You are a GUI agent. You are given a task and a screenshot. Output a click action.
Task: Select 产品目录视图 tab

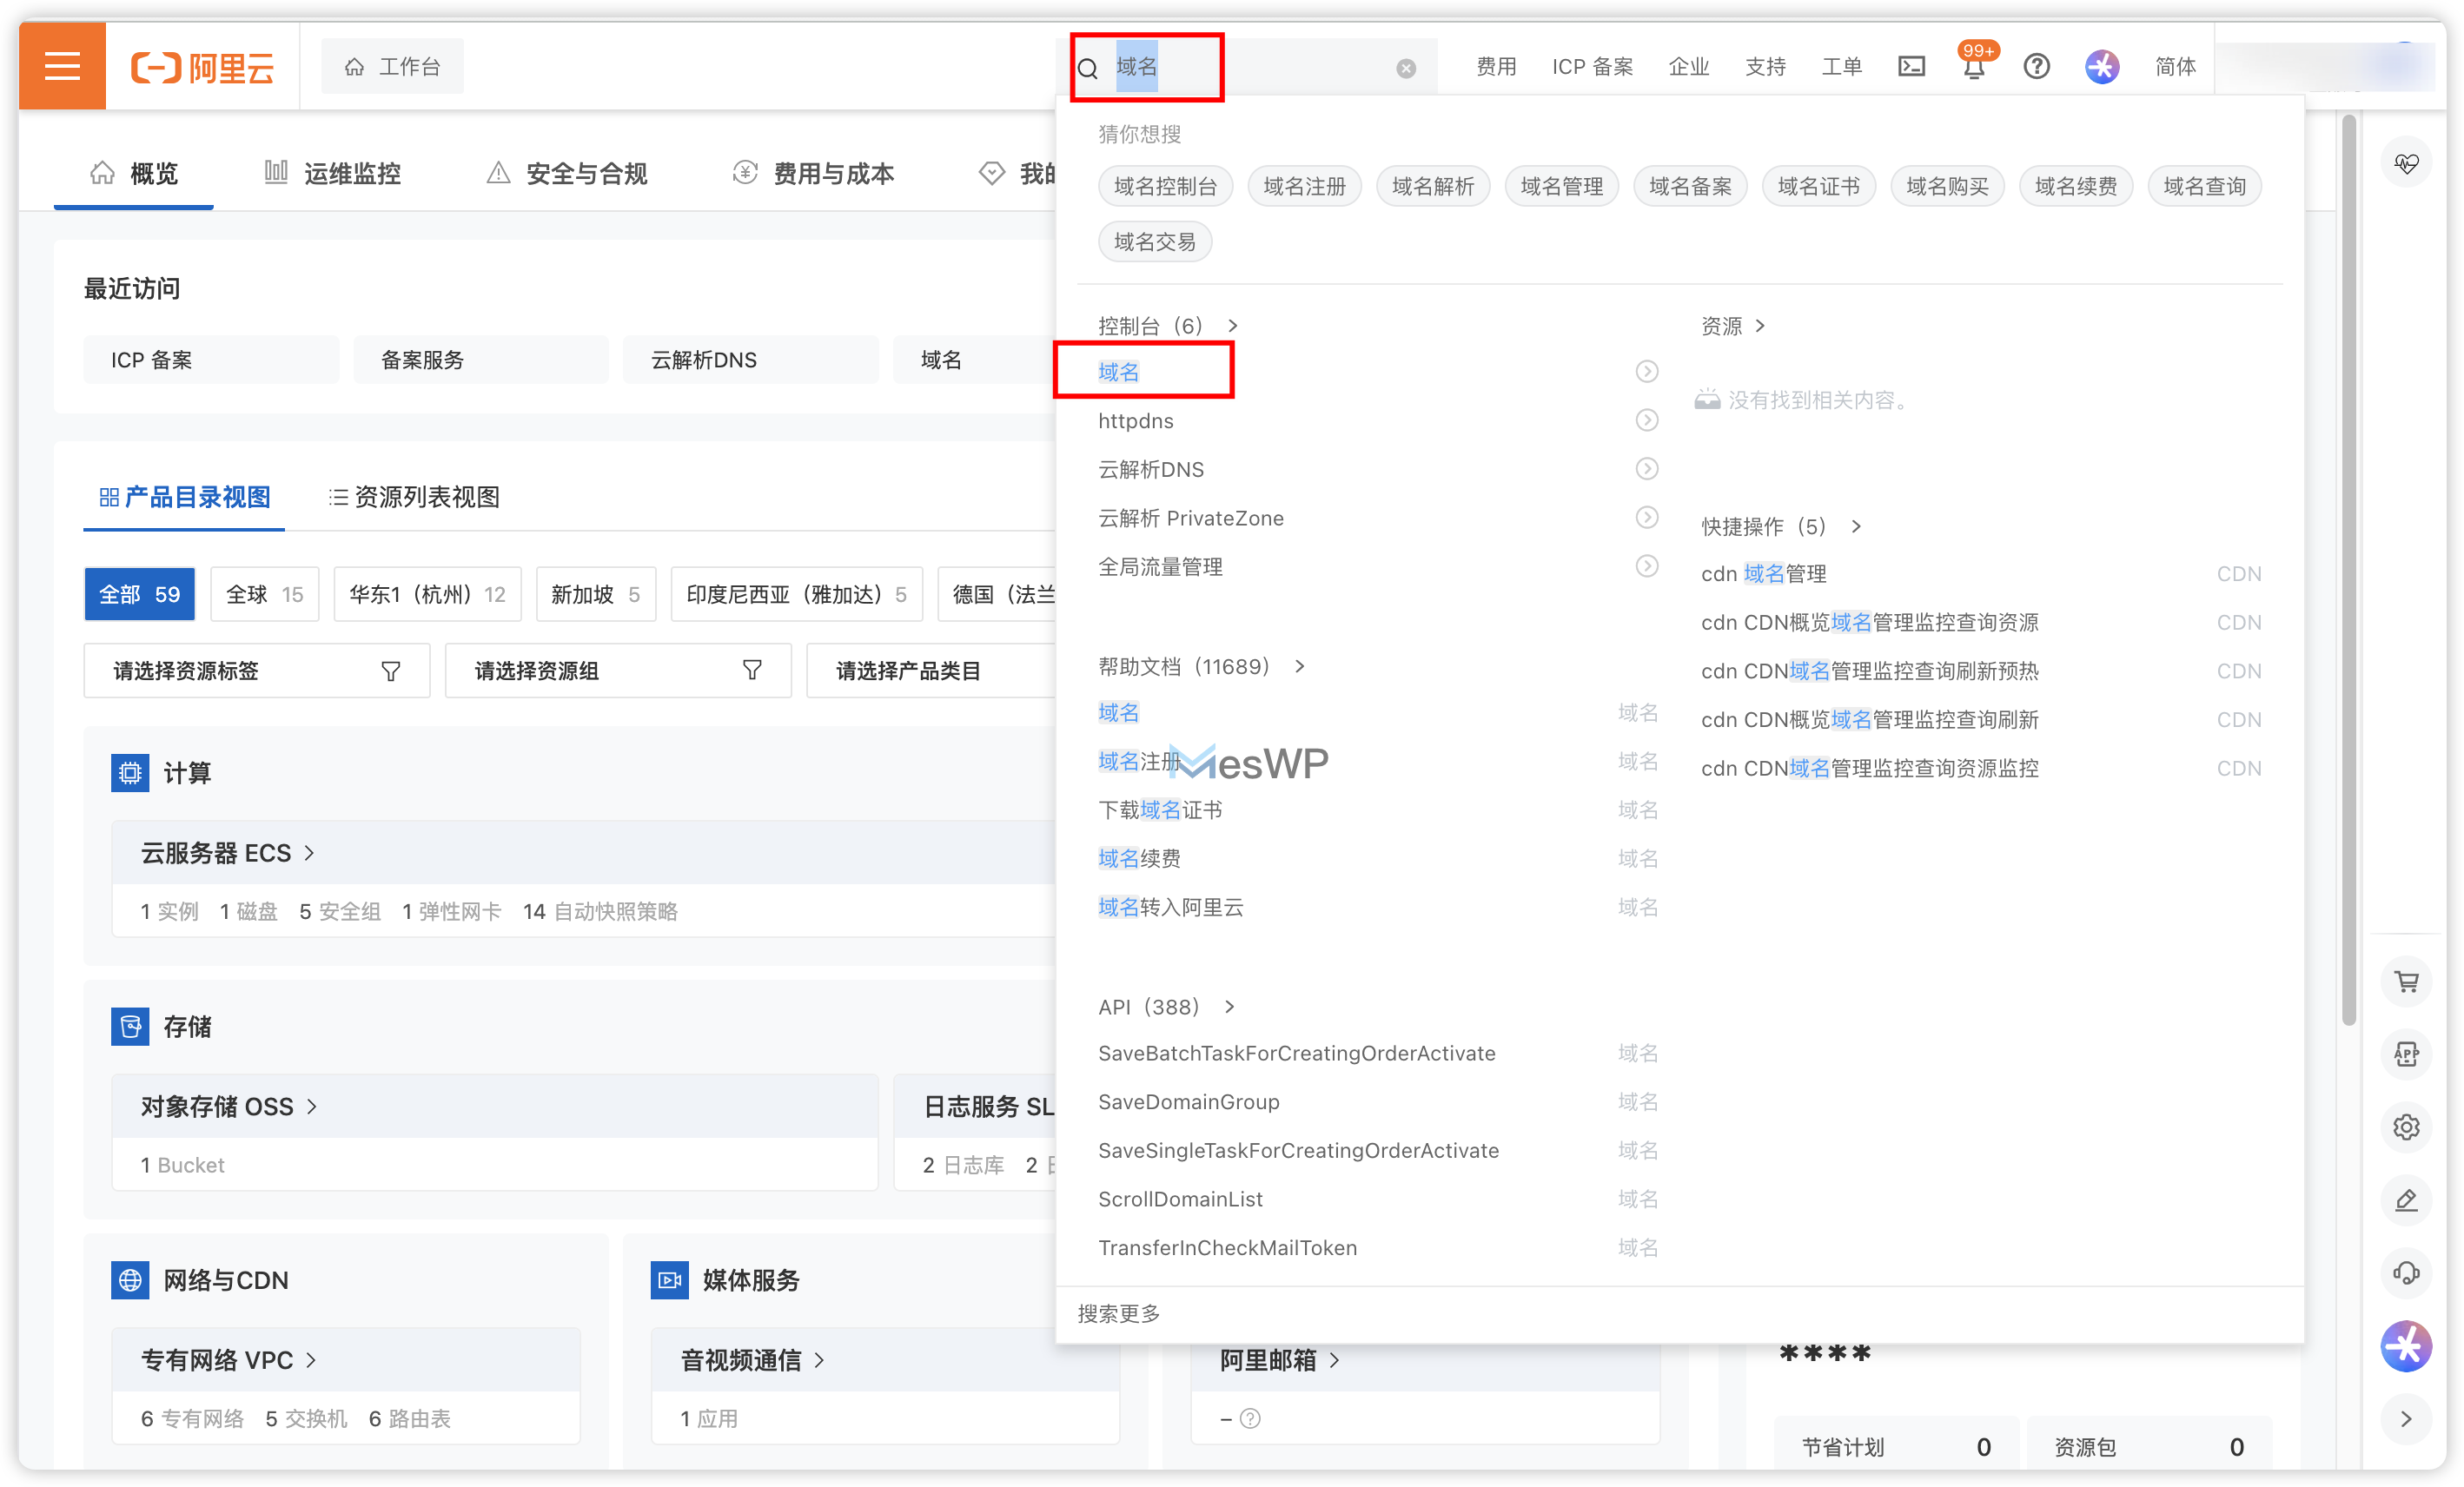(x=185, y=497)
